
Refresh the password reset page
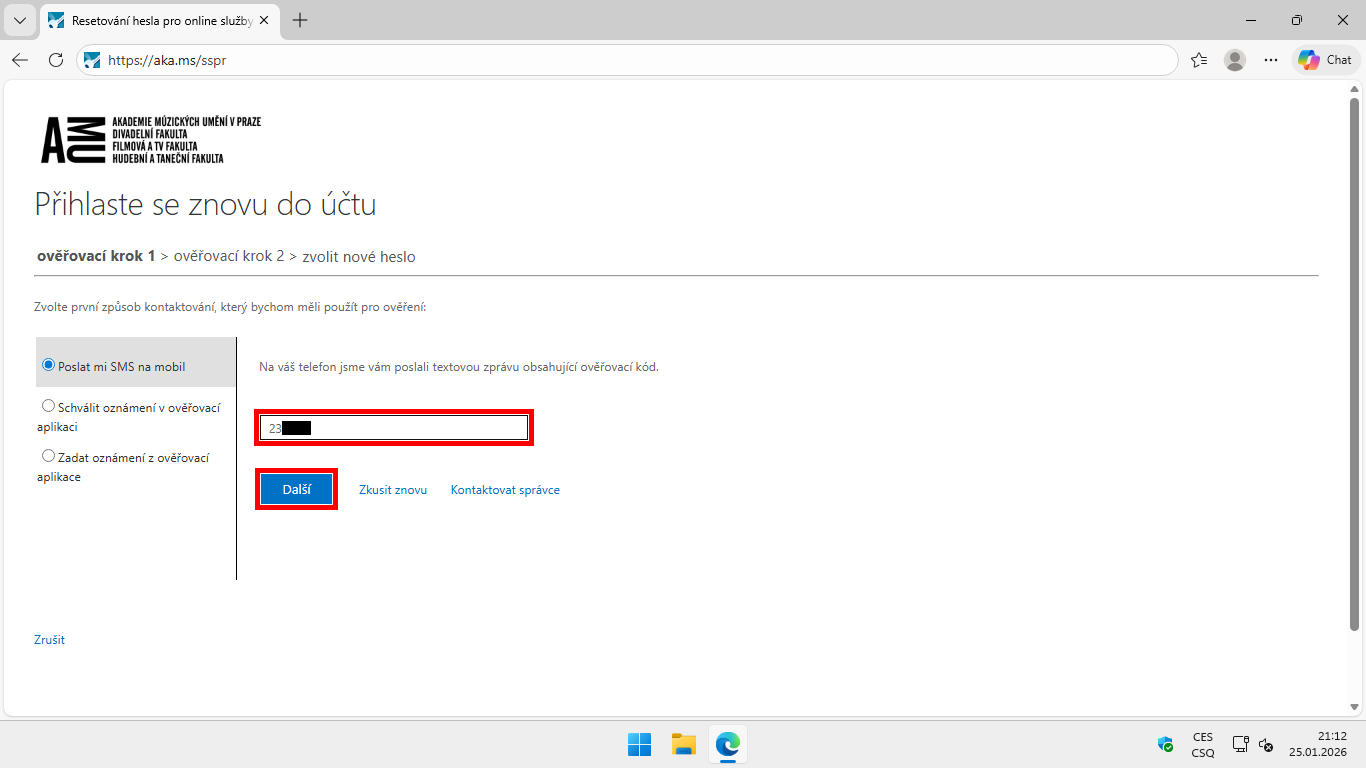point(56,60)
